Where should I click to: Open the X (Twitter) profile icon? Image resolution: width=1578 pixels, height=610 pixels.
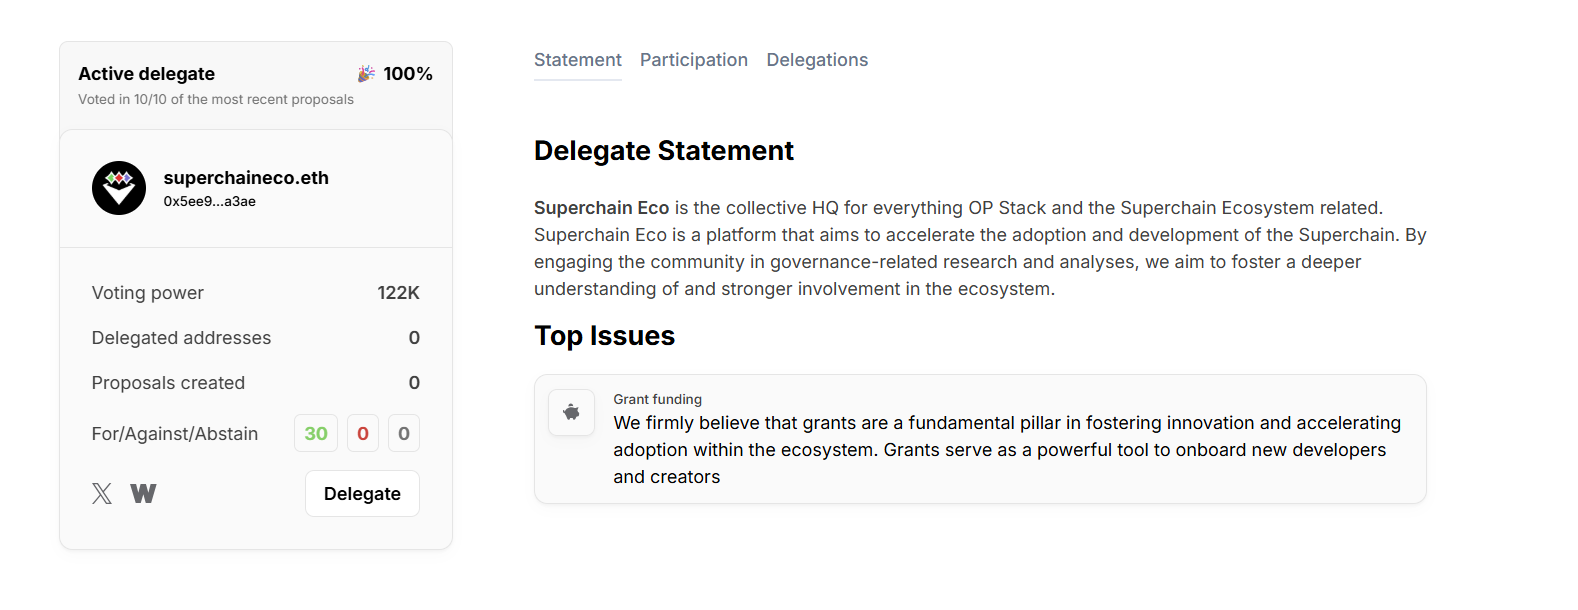click(102, 493)
